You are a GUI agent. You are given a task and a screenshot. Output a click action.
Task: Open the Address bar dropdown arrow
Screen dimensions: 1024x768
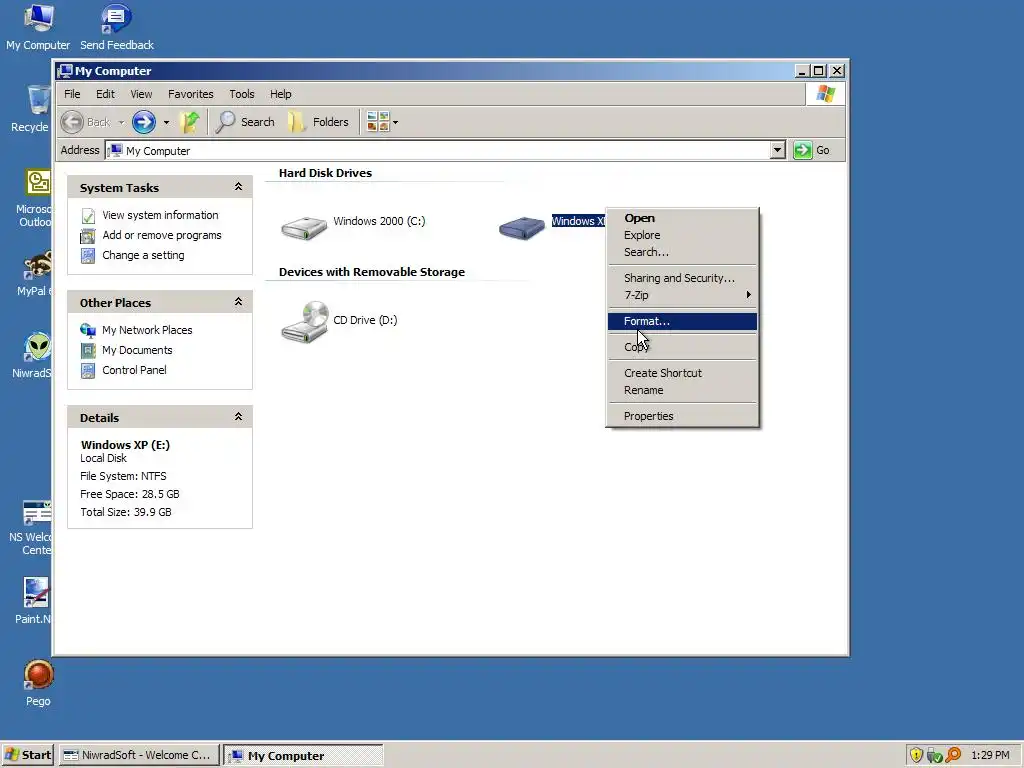(777, 150)
